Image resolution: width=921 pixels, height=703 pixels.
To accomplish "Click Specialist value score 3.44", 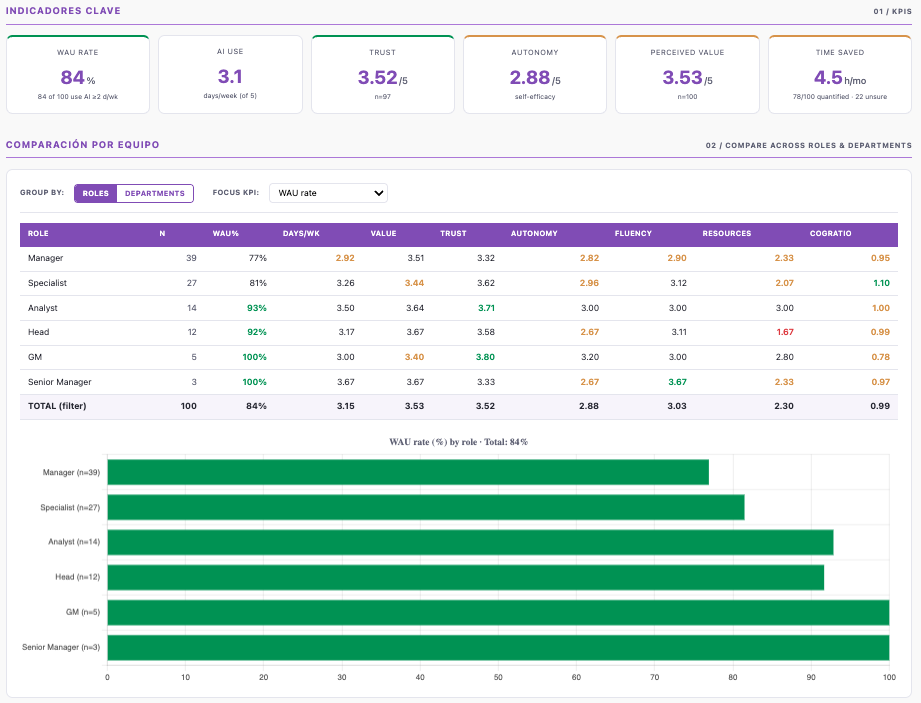I will [414, 283].
